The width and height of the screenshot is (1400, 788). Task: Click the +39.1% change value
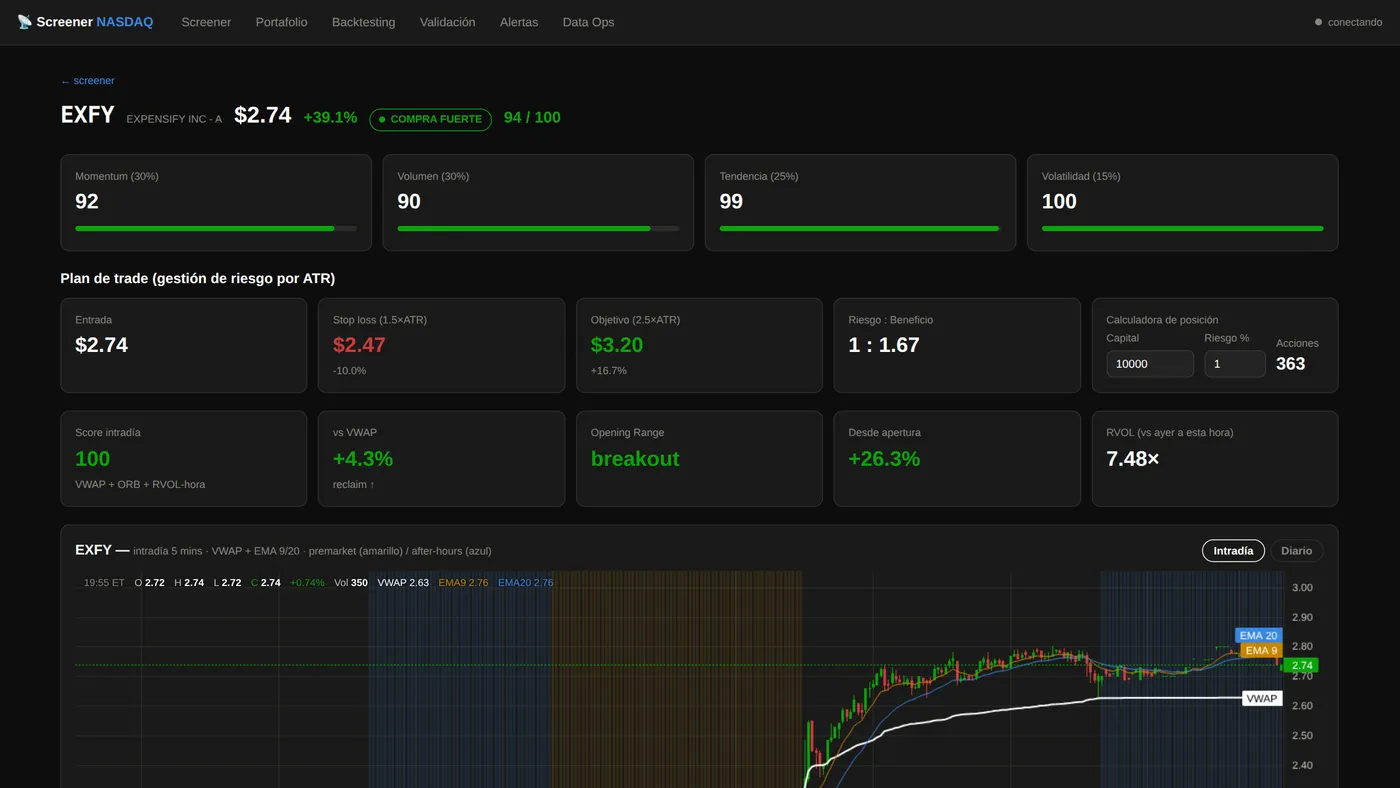[330, 117]
